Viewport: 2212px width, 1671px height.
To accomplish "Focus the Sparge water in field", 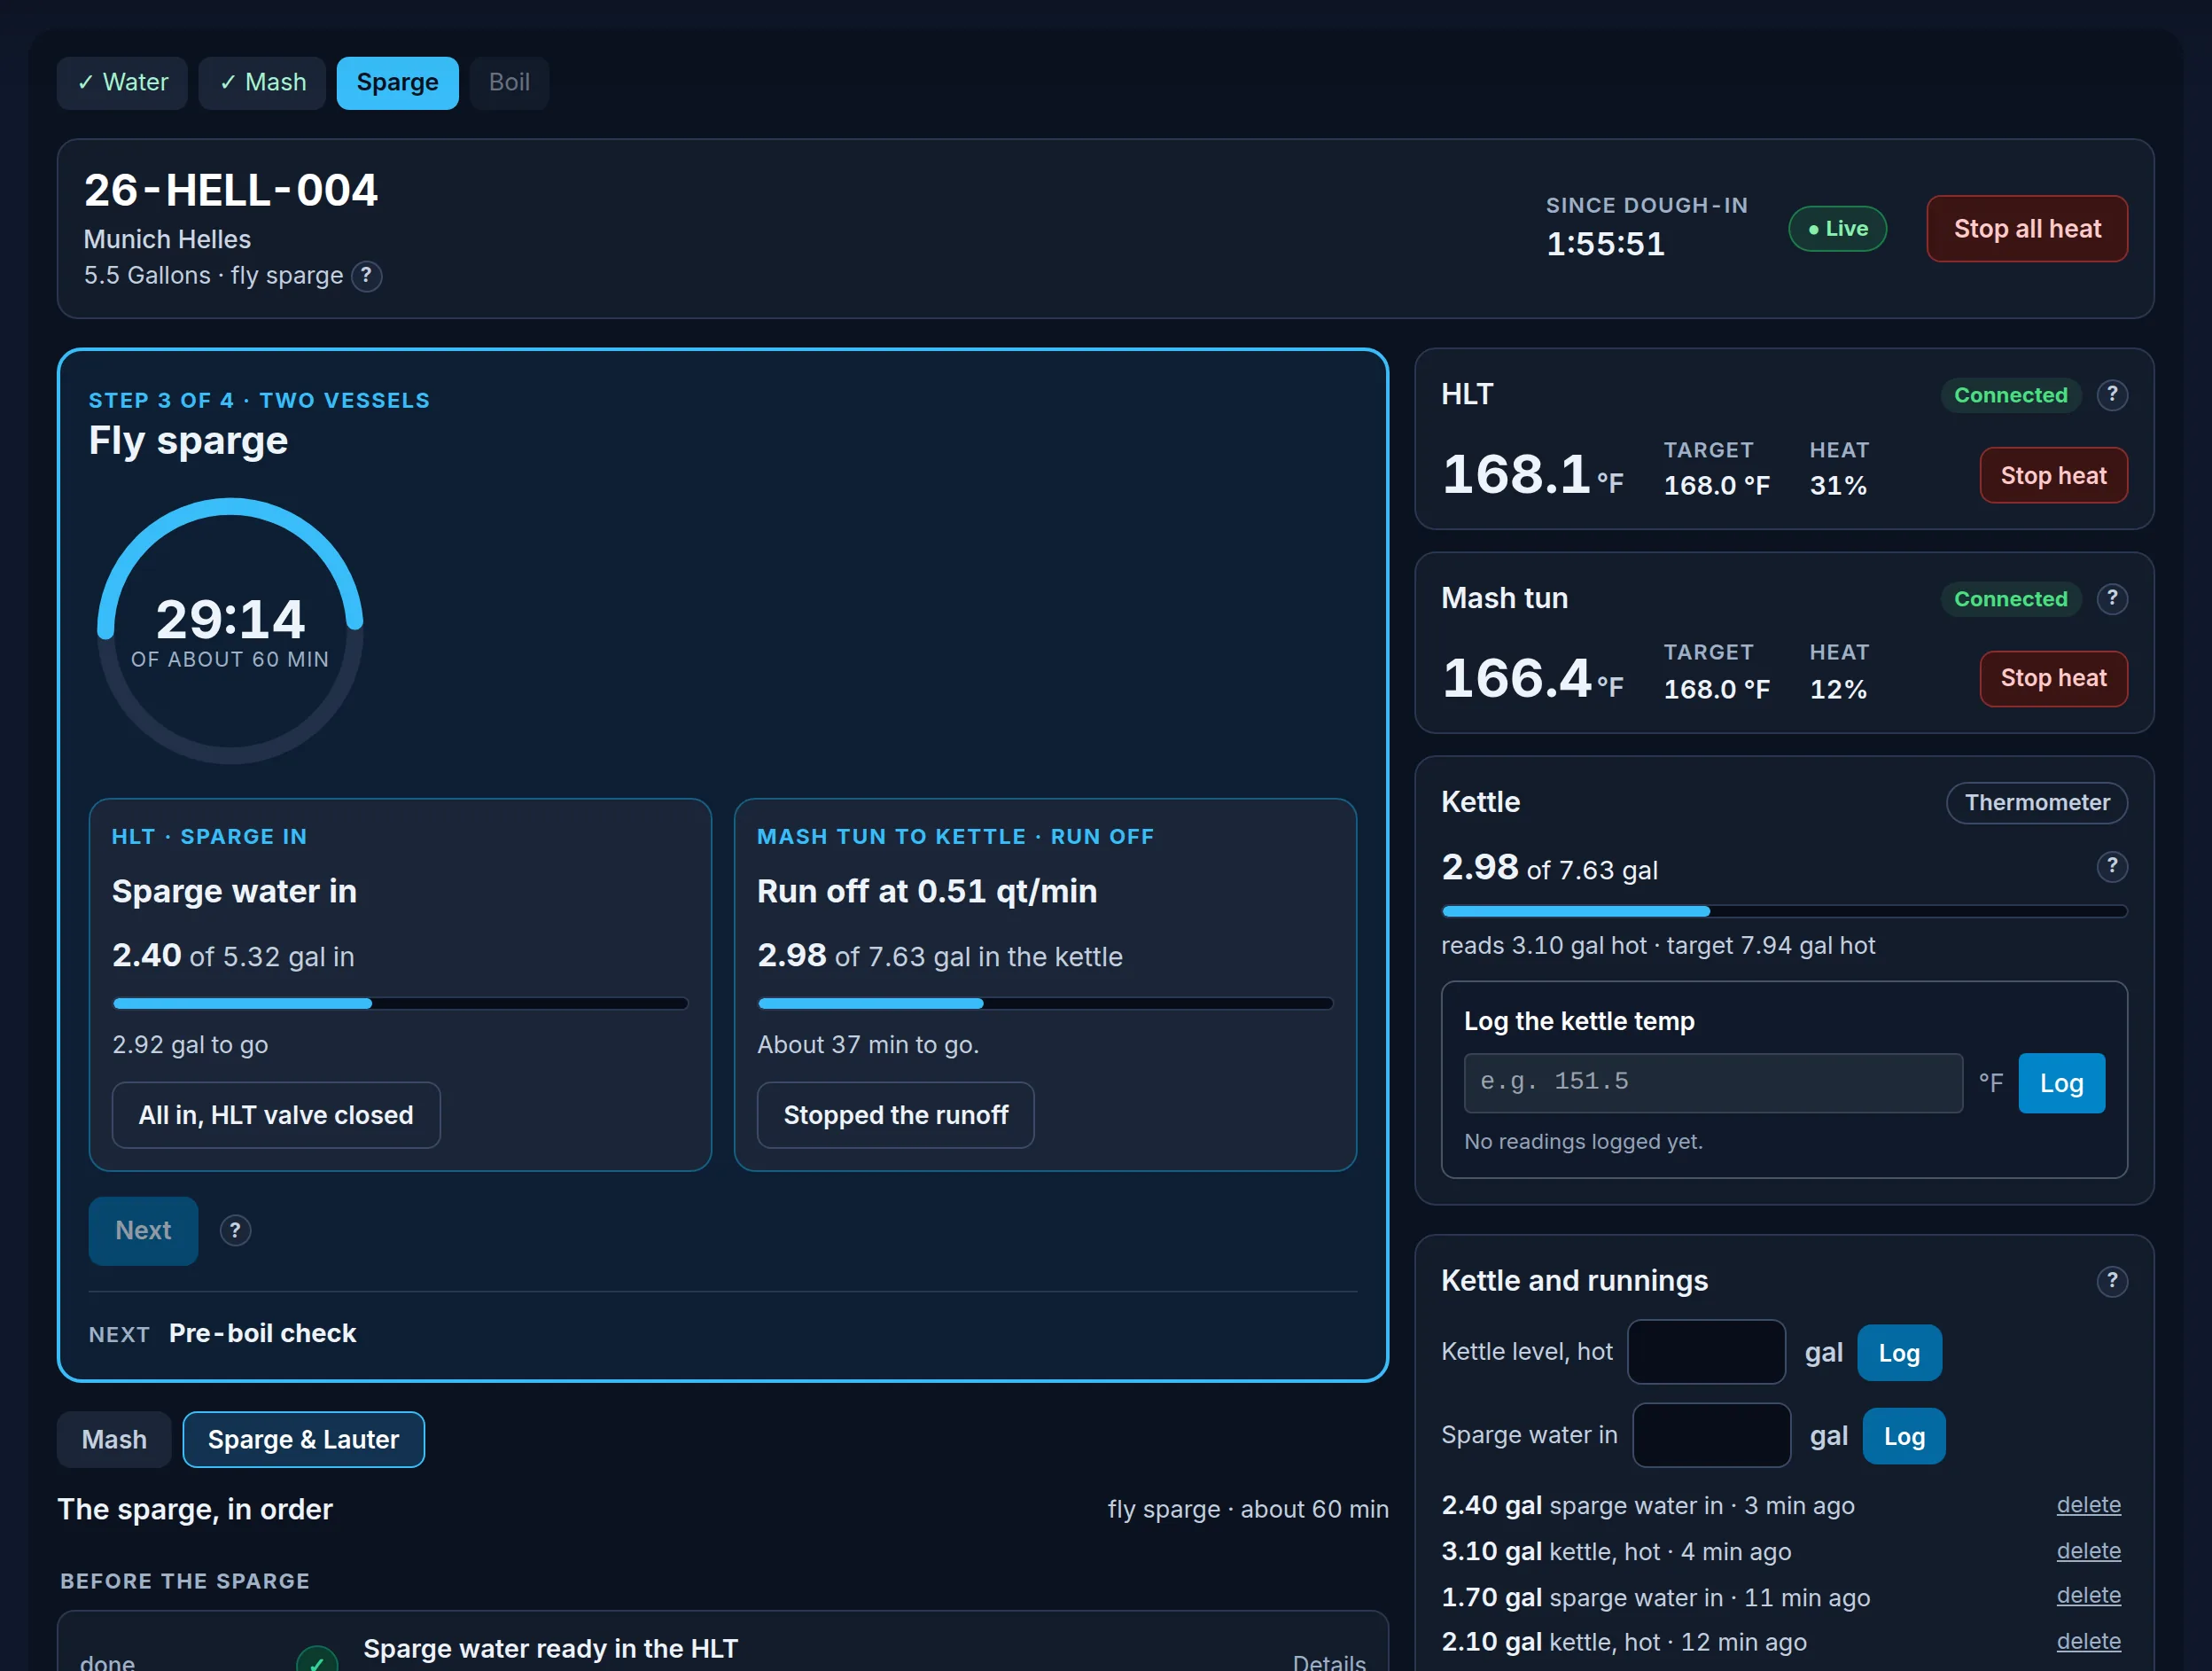I will 1711,1437.
